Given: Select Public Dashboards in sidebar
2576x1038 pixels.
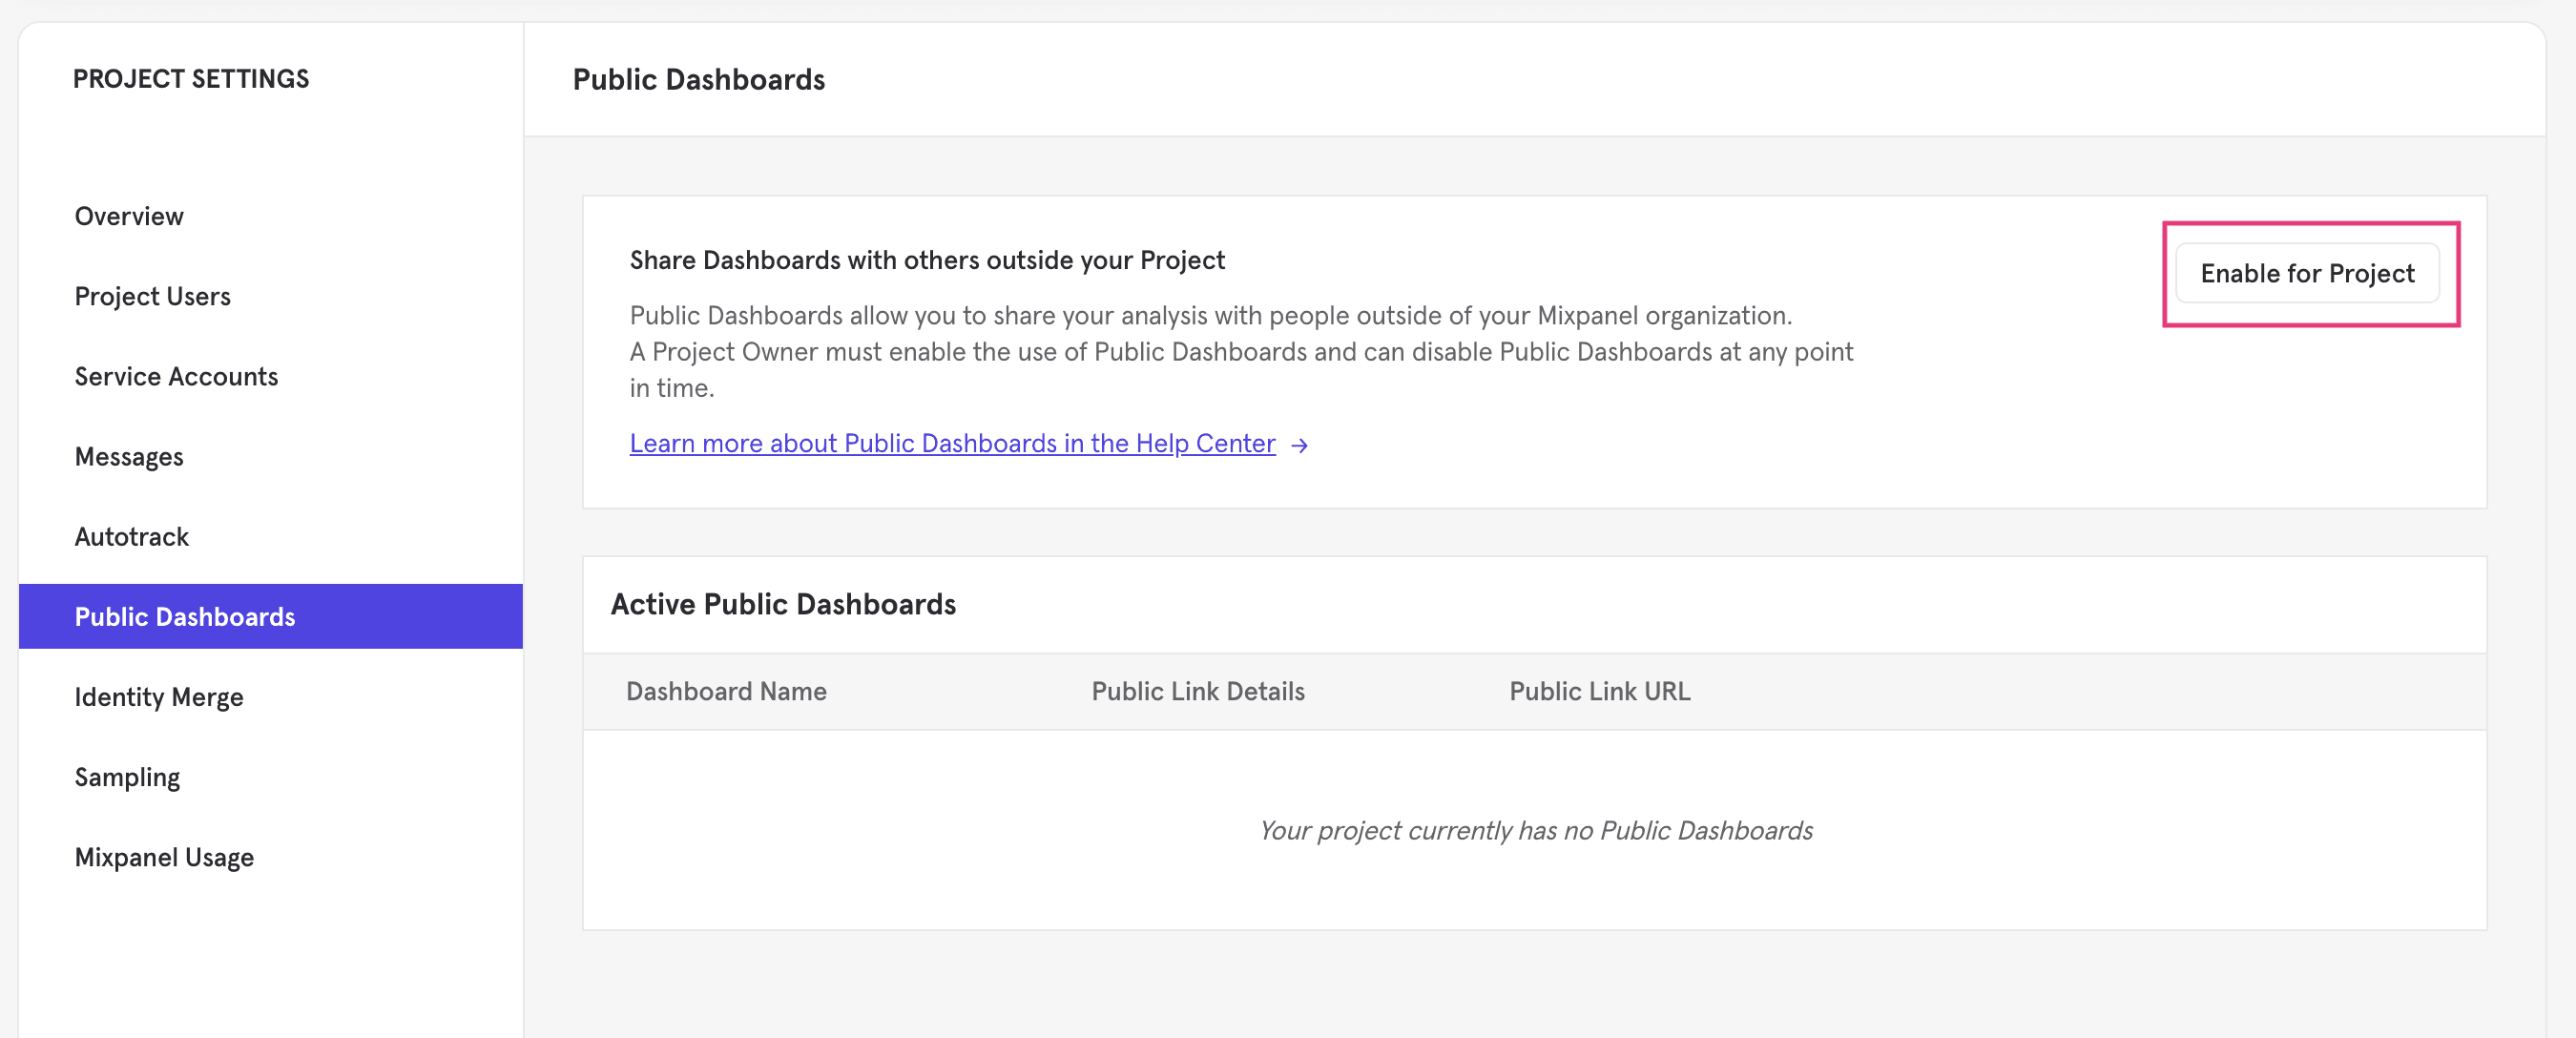Looking at the screenshot, I should click(184, 616).
